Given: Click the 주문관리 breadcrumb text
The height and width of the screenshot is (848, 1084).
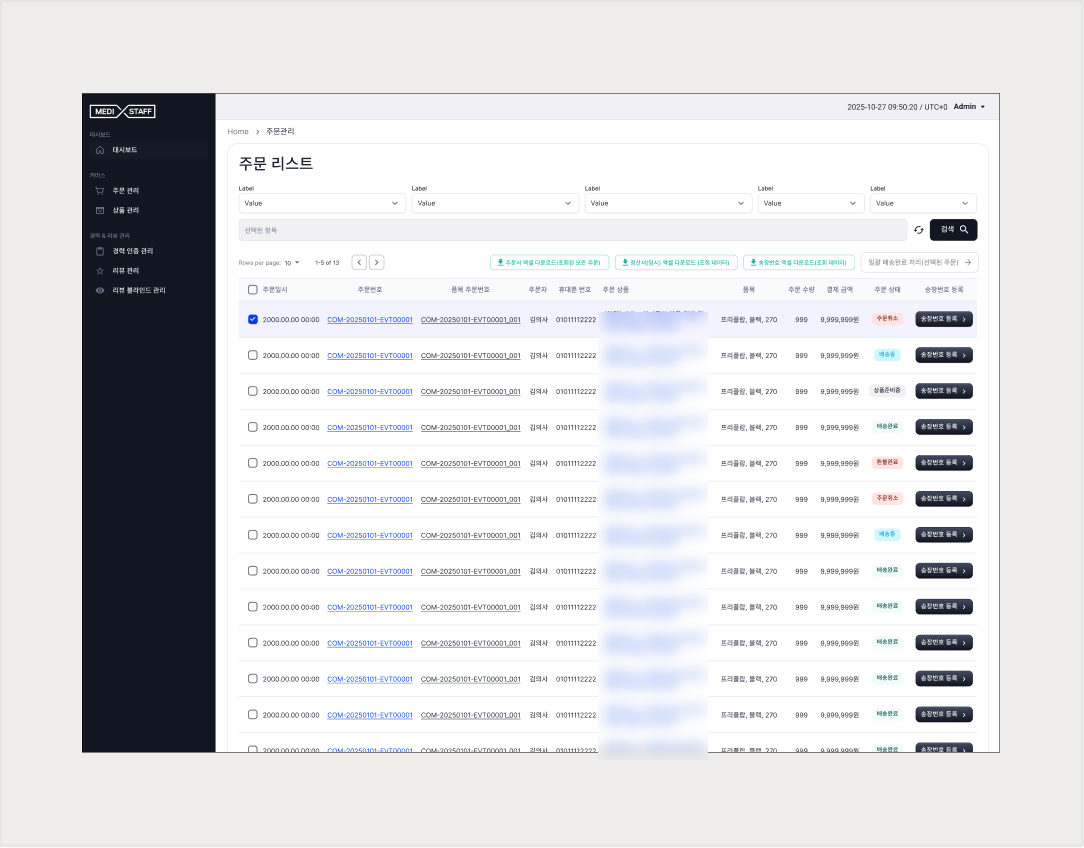Looking at the screenshot, I should point(280,131).
